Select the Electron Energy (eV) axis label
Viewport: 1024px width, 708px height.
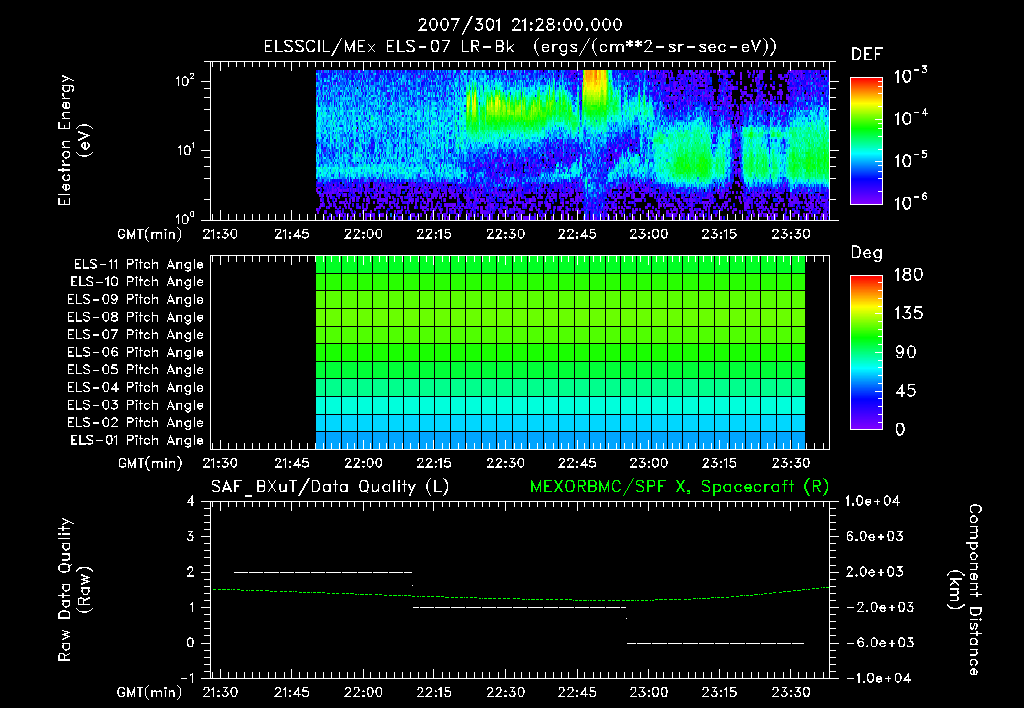tap(74, 140)
